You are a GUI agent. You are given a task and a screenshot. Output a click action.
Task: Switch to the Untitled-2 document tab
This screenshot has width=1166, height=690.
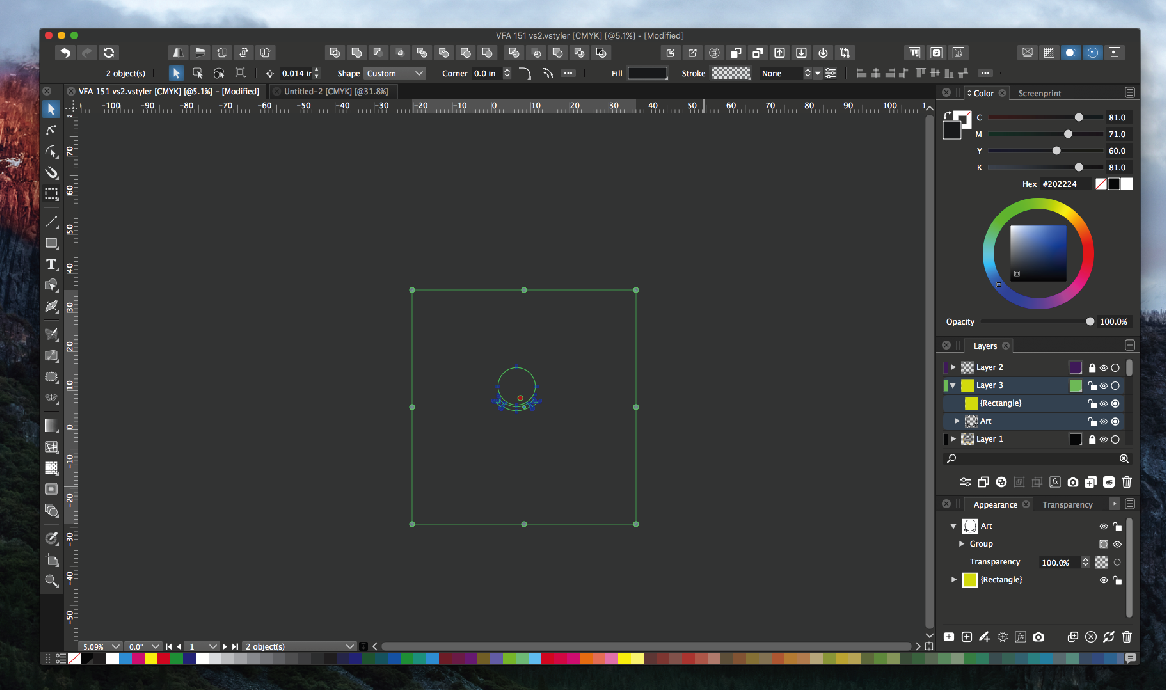(332, 91)
